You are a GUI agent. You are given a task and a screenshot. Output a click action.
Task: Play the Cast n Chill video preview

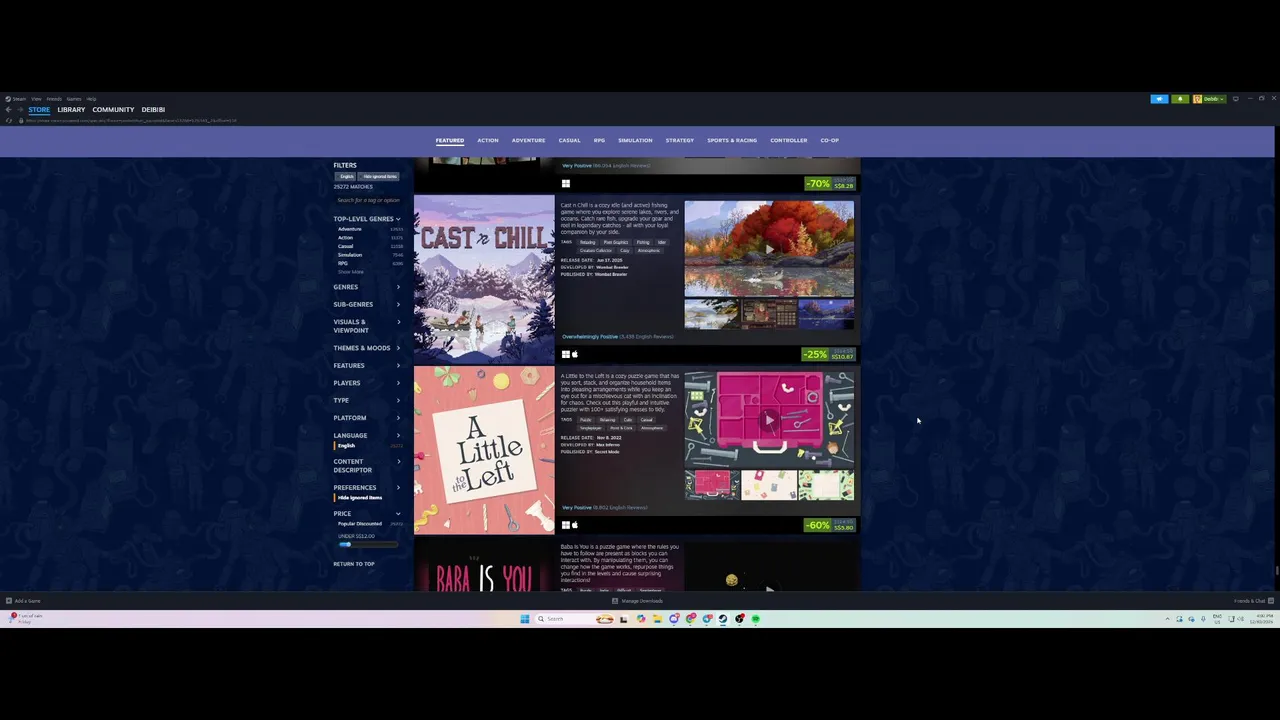pyautogui.click(x=769, y=249)
